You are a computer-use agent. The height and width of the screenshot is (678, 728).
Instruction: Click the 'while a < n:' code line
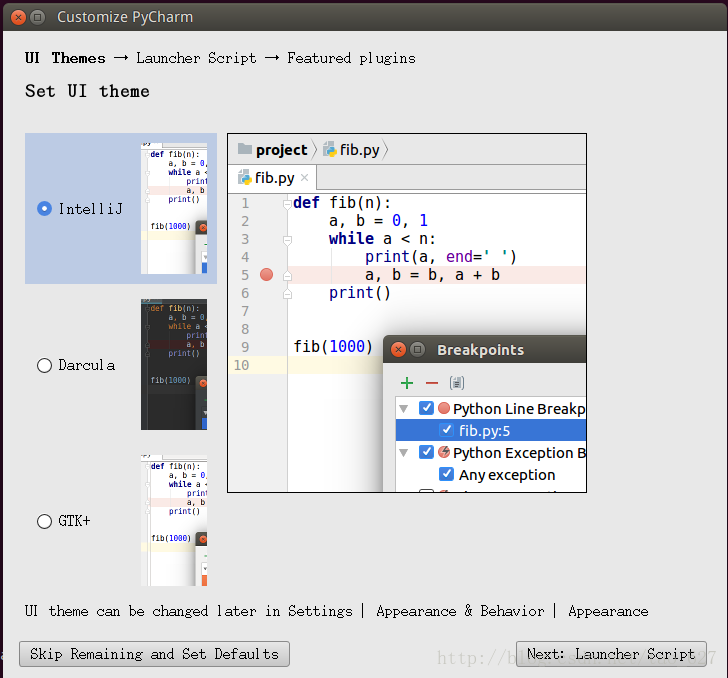(x=383, y=239)
